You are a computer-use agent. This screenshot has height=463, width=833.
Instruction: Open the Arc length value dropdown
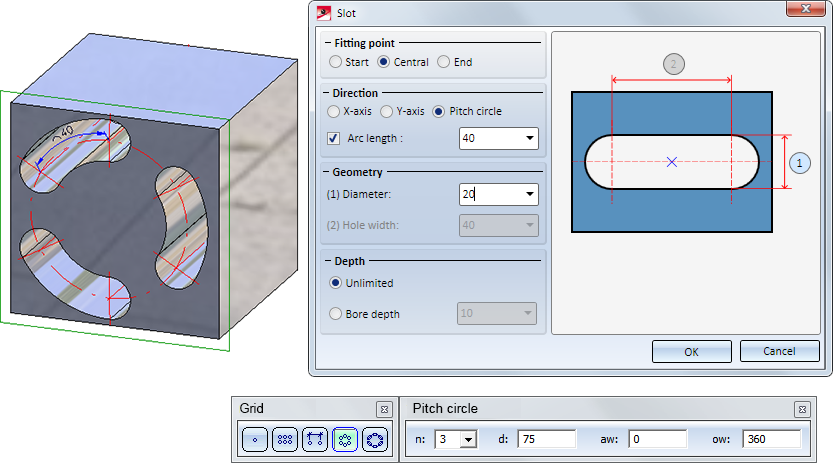(x=530, y=138)
